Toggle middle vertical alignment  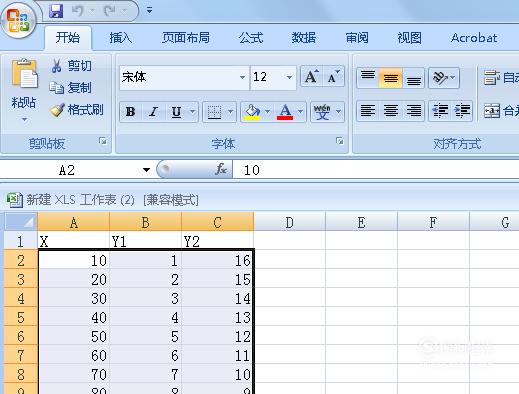(391, 78)
